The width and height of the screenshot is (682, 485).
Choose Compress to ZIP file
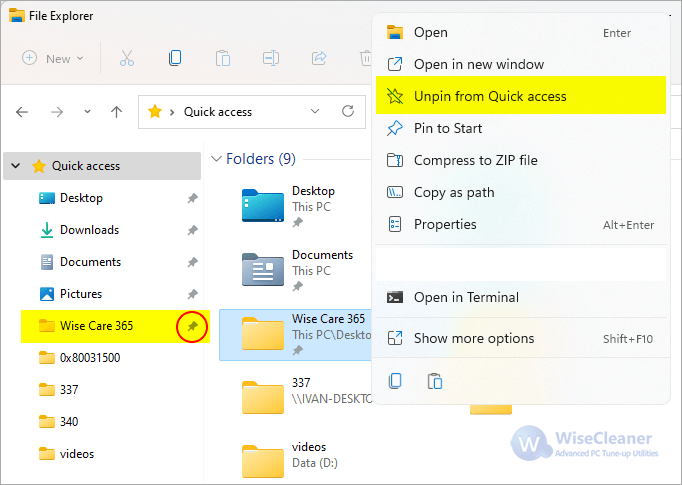pos(521,161)
